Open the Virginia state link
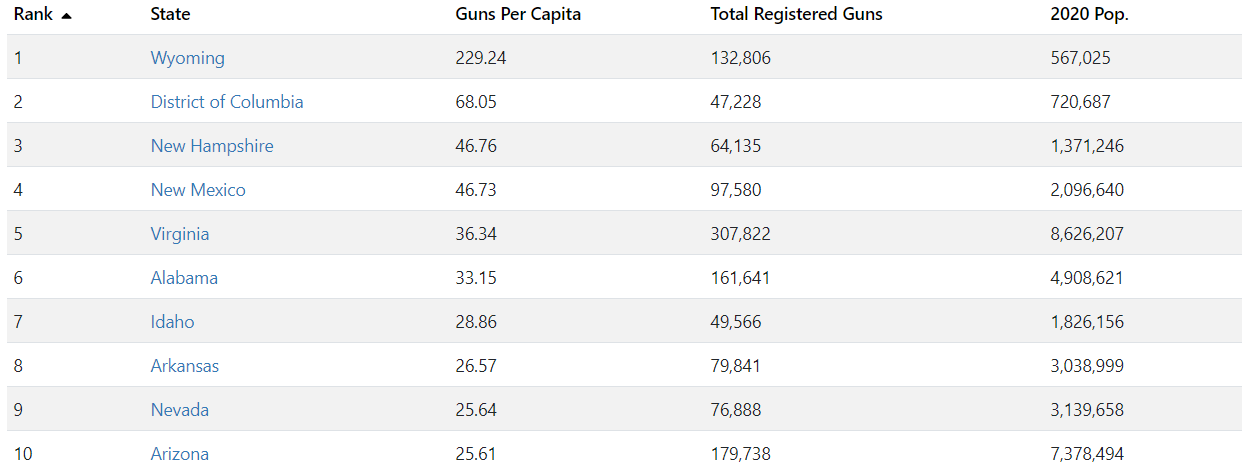 pos(180,234)
